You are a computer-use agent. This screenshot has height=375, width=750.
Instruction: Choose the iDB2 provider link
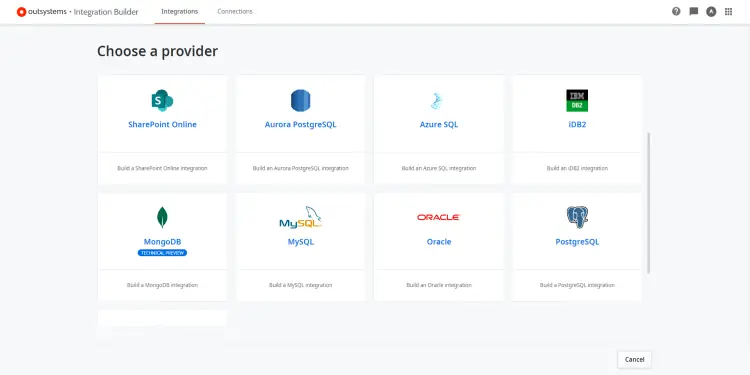click(577, 124)
